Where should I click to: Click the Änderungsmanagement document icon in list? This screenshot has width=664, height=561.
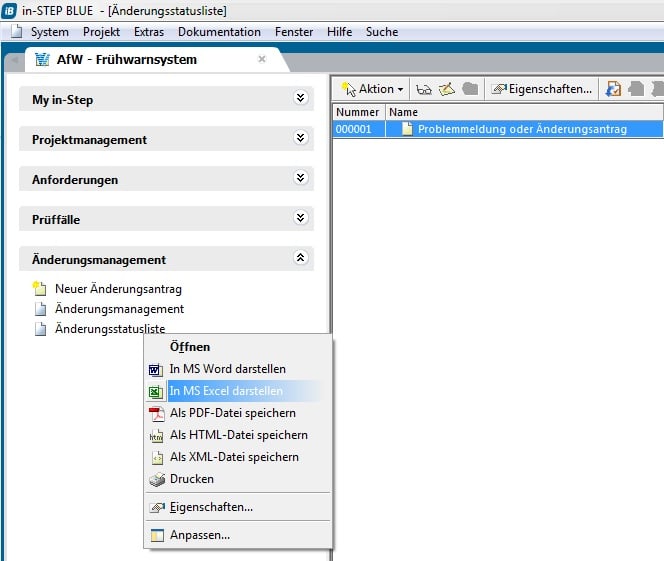point(40,309)
